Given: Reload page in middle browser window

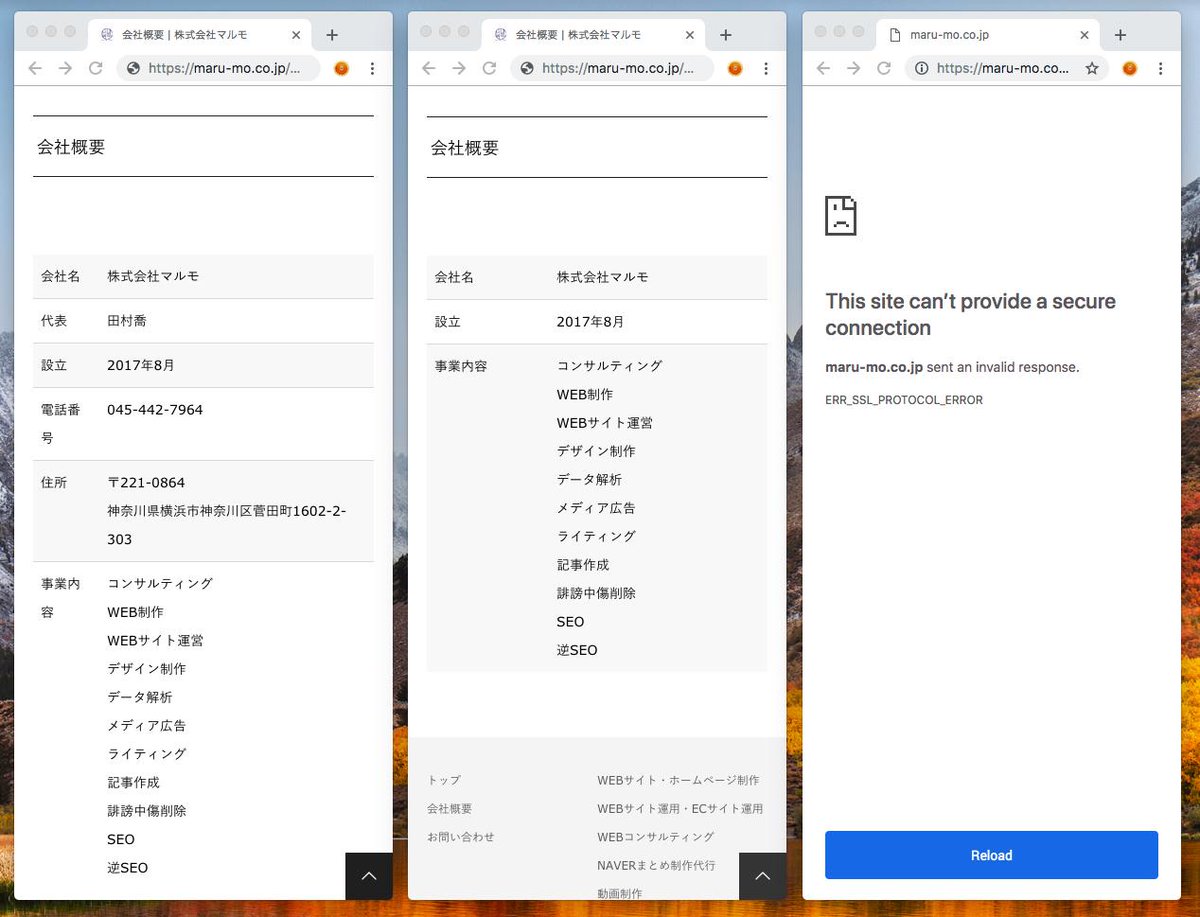Looking at the screenshot, I should pyautogui.click(x=490, y=68).
